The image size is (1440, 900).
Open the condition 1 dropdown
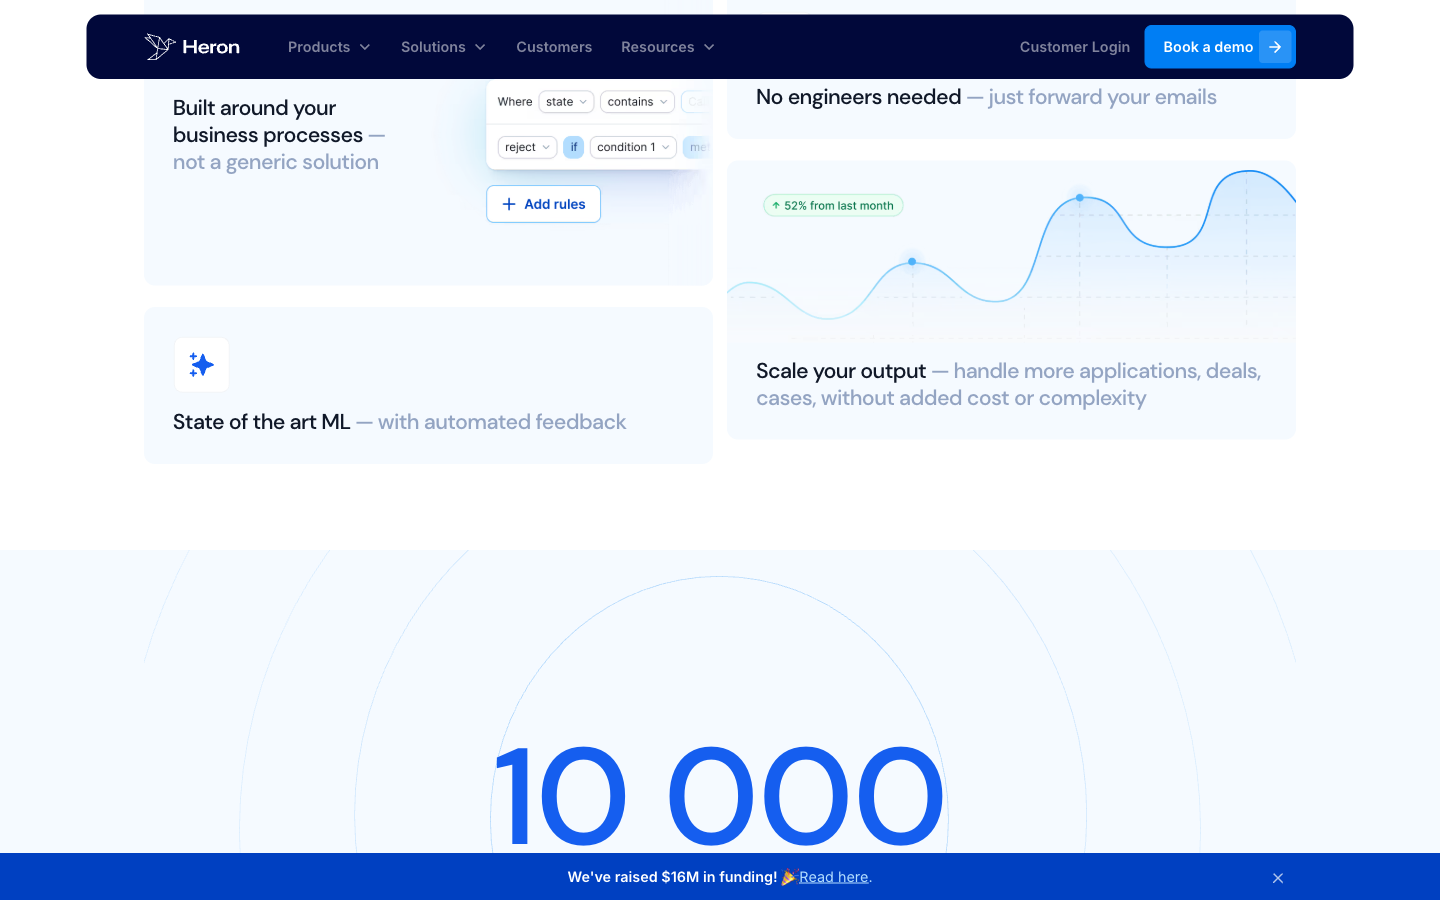(x=633, y=147)
